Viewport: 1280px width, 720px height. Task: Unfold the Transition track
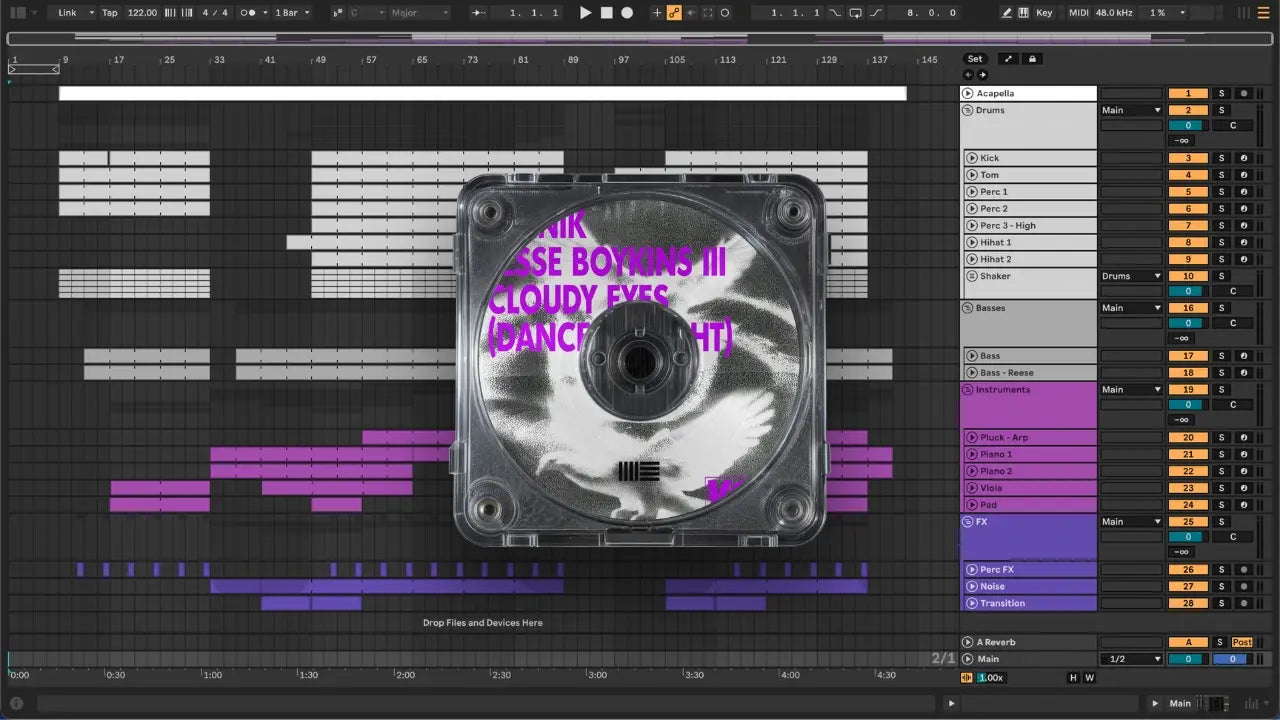click(972, 603)
